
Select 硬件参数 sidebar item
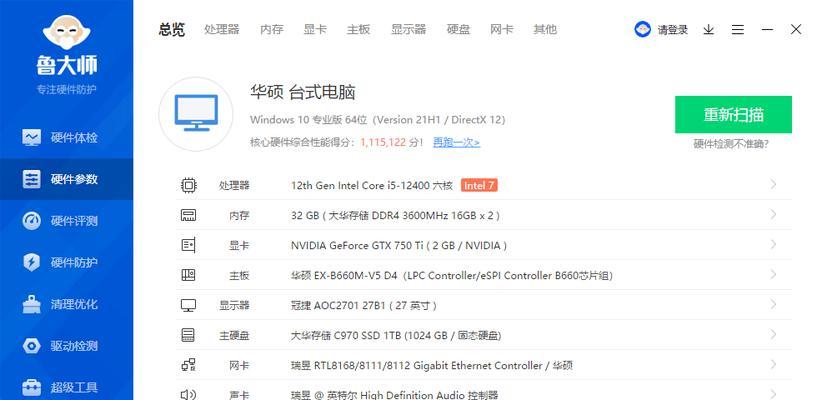tap(67, 179)
